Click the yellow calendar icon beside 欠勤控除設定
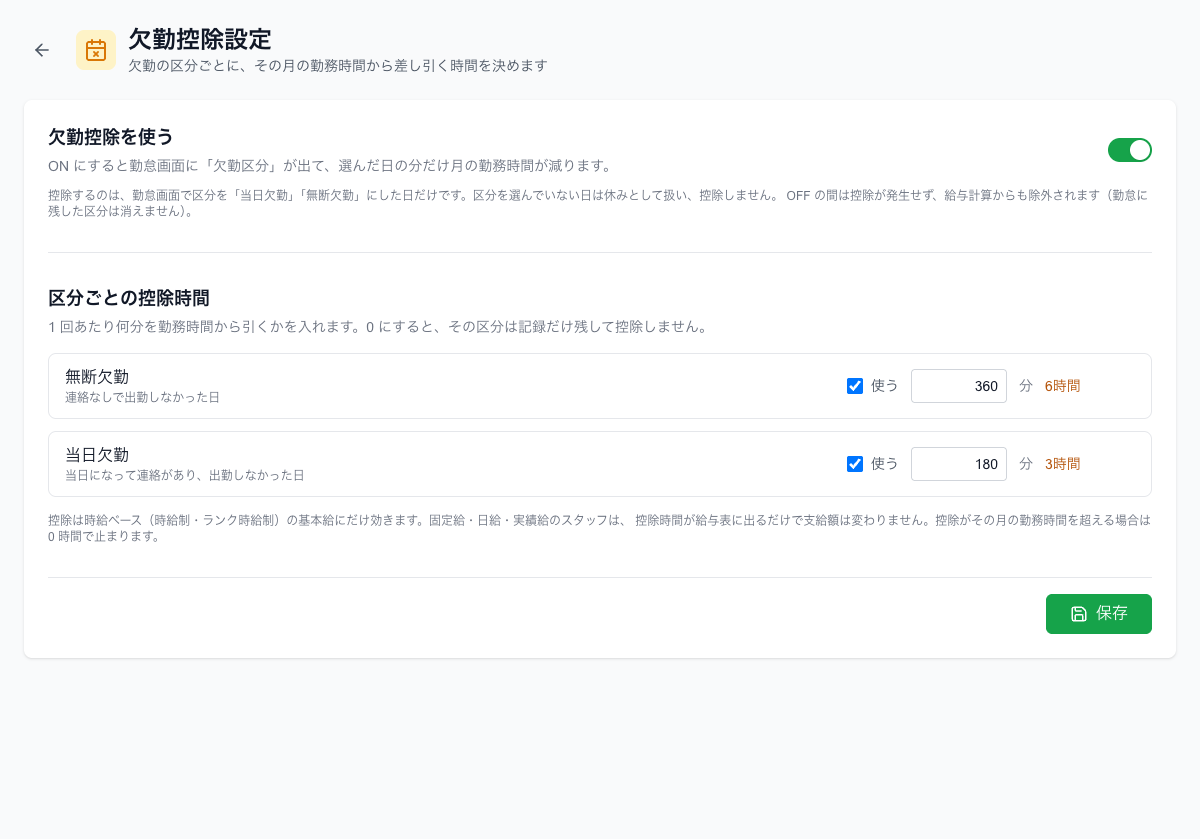 point(96,50)
